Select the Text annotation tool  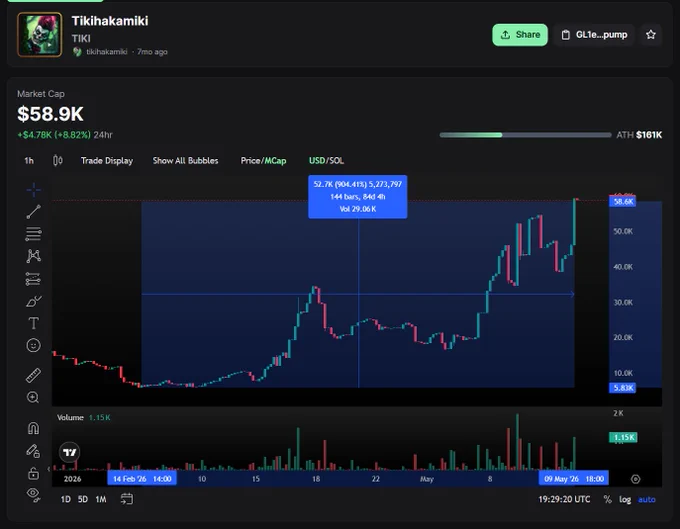coord(33,323)
